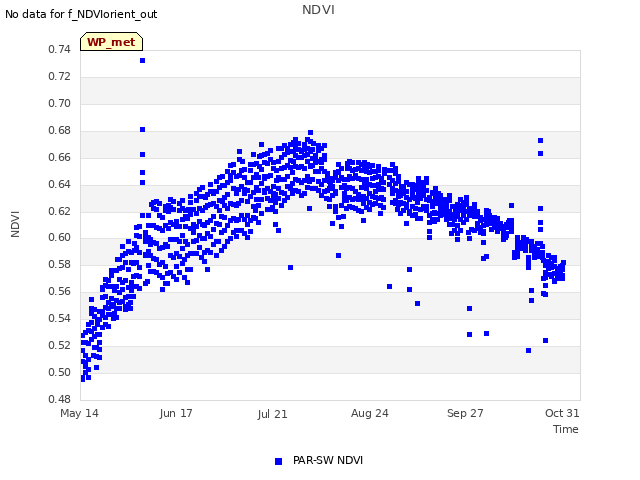Click the Time axis title

point(565,429)
